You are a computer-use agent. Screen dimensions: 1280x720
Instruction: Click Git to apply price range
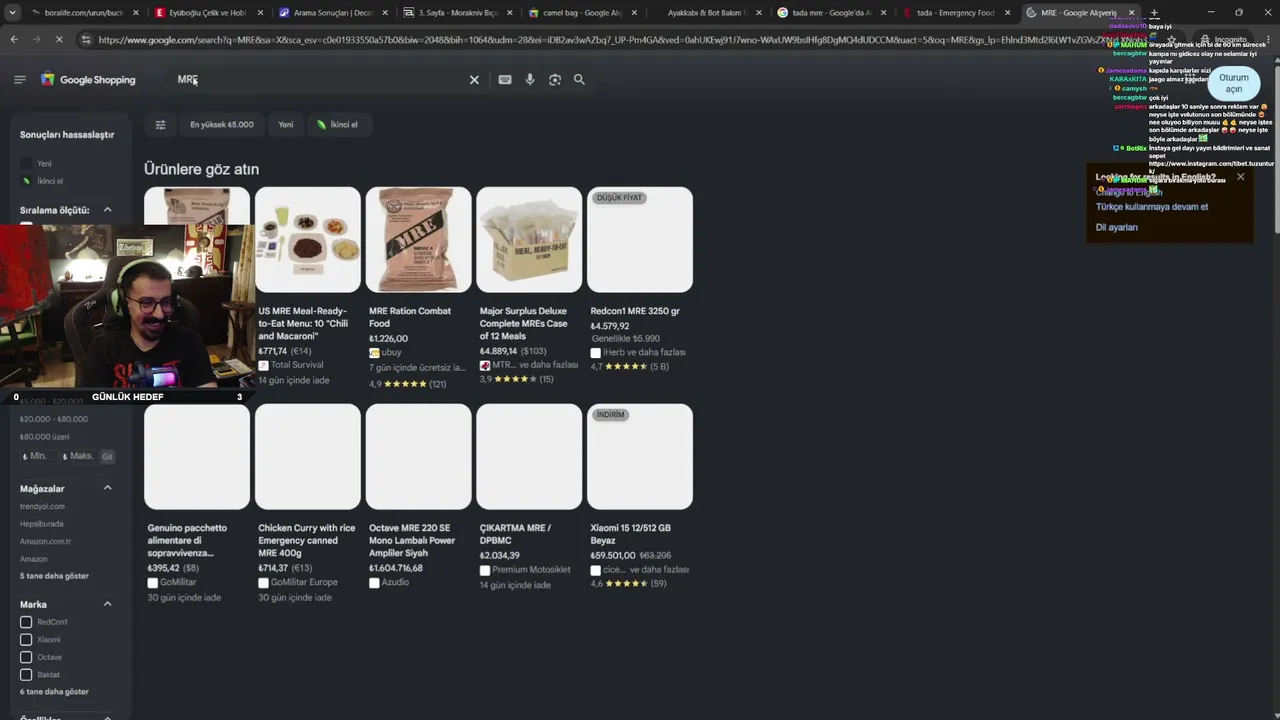click(107, 457)
